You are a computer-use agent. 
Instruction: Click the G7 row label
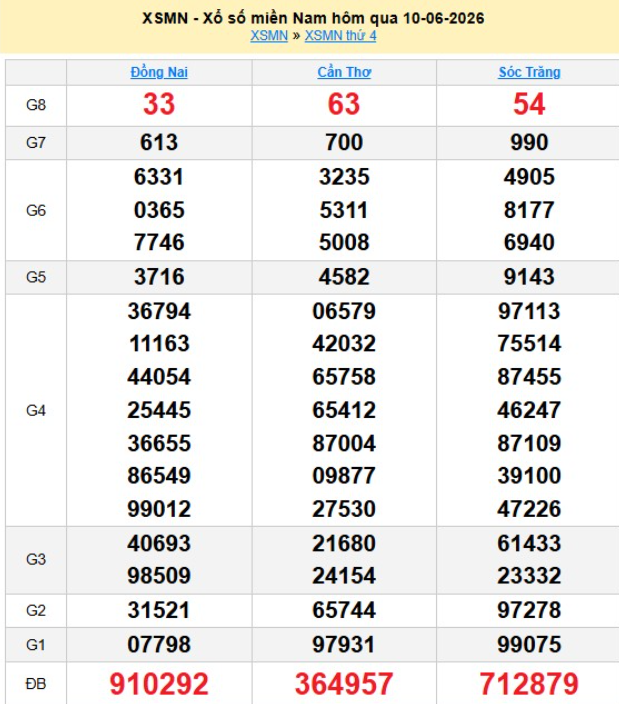coord(36,143)
